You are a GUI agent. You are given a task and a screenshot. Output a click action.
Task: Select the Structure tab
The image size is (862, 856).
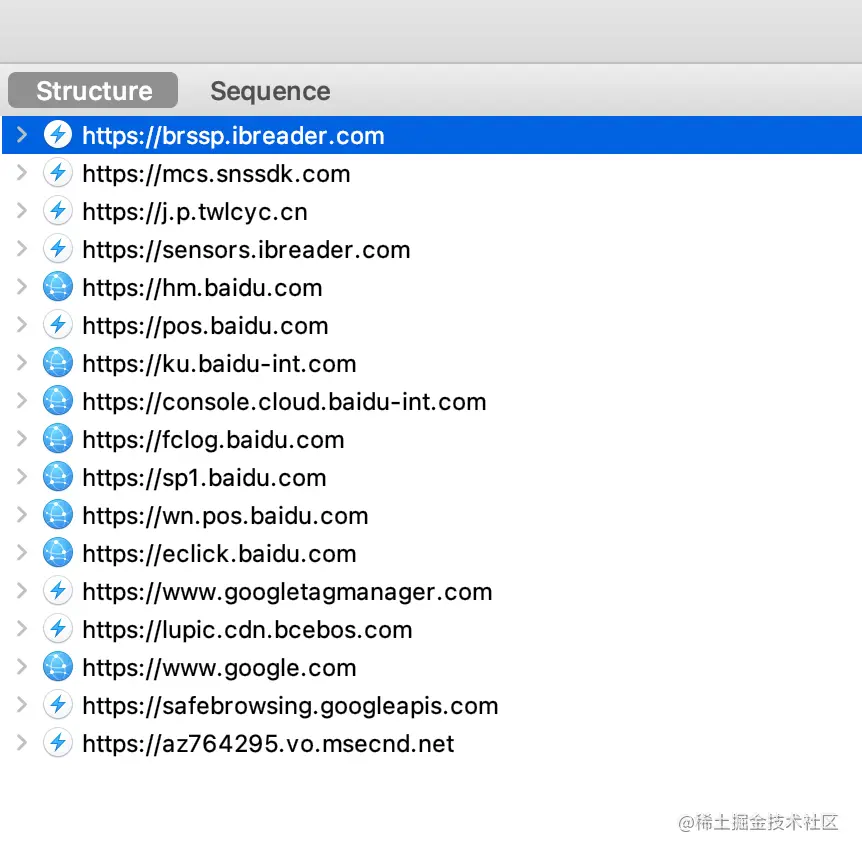(x=92, y=90)
